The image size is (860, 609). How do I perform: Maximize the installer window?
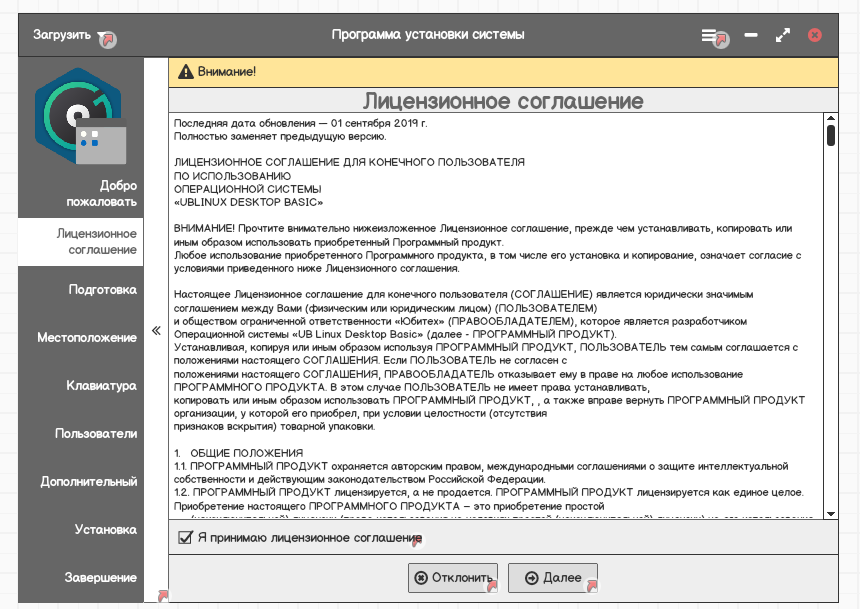[x=782, y=35]
